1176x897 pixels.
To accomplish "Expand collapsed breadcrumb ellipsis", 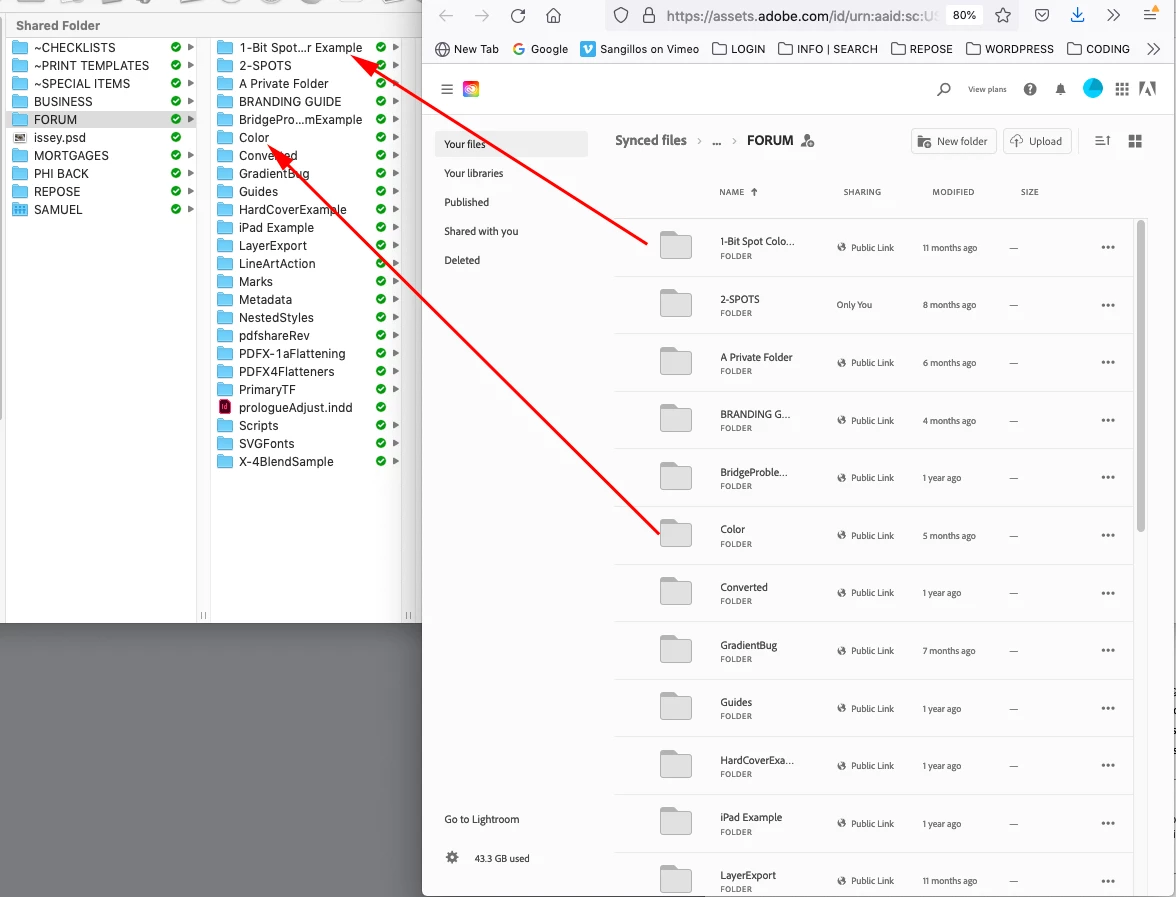I will (716, 141).
